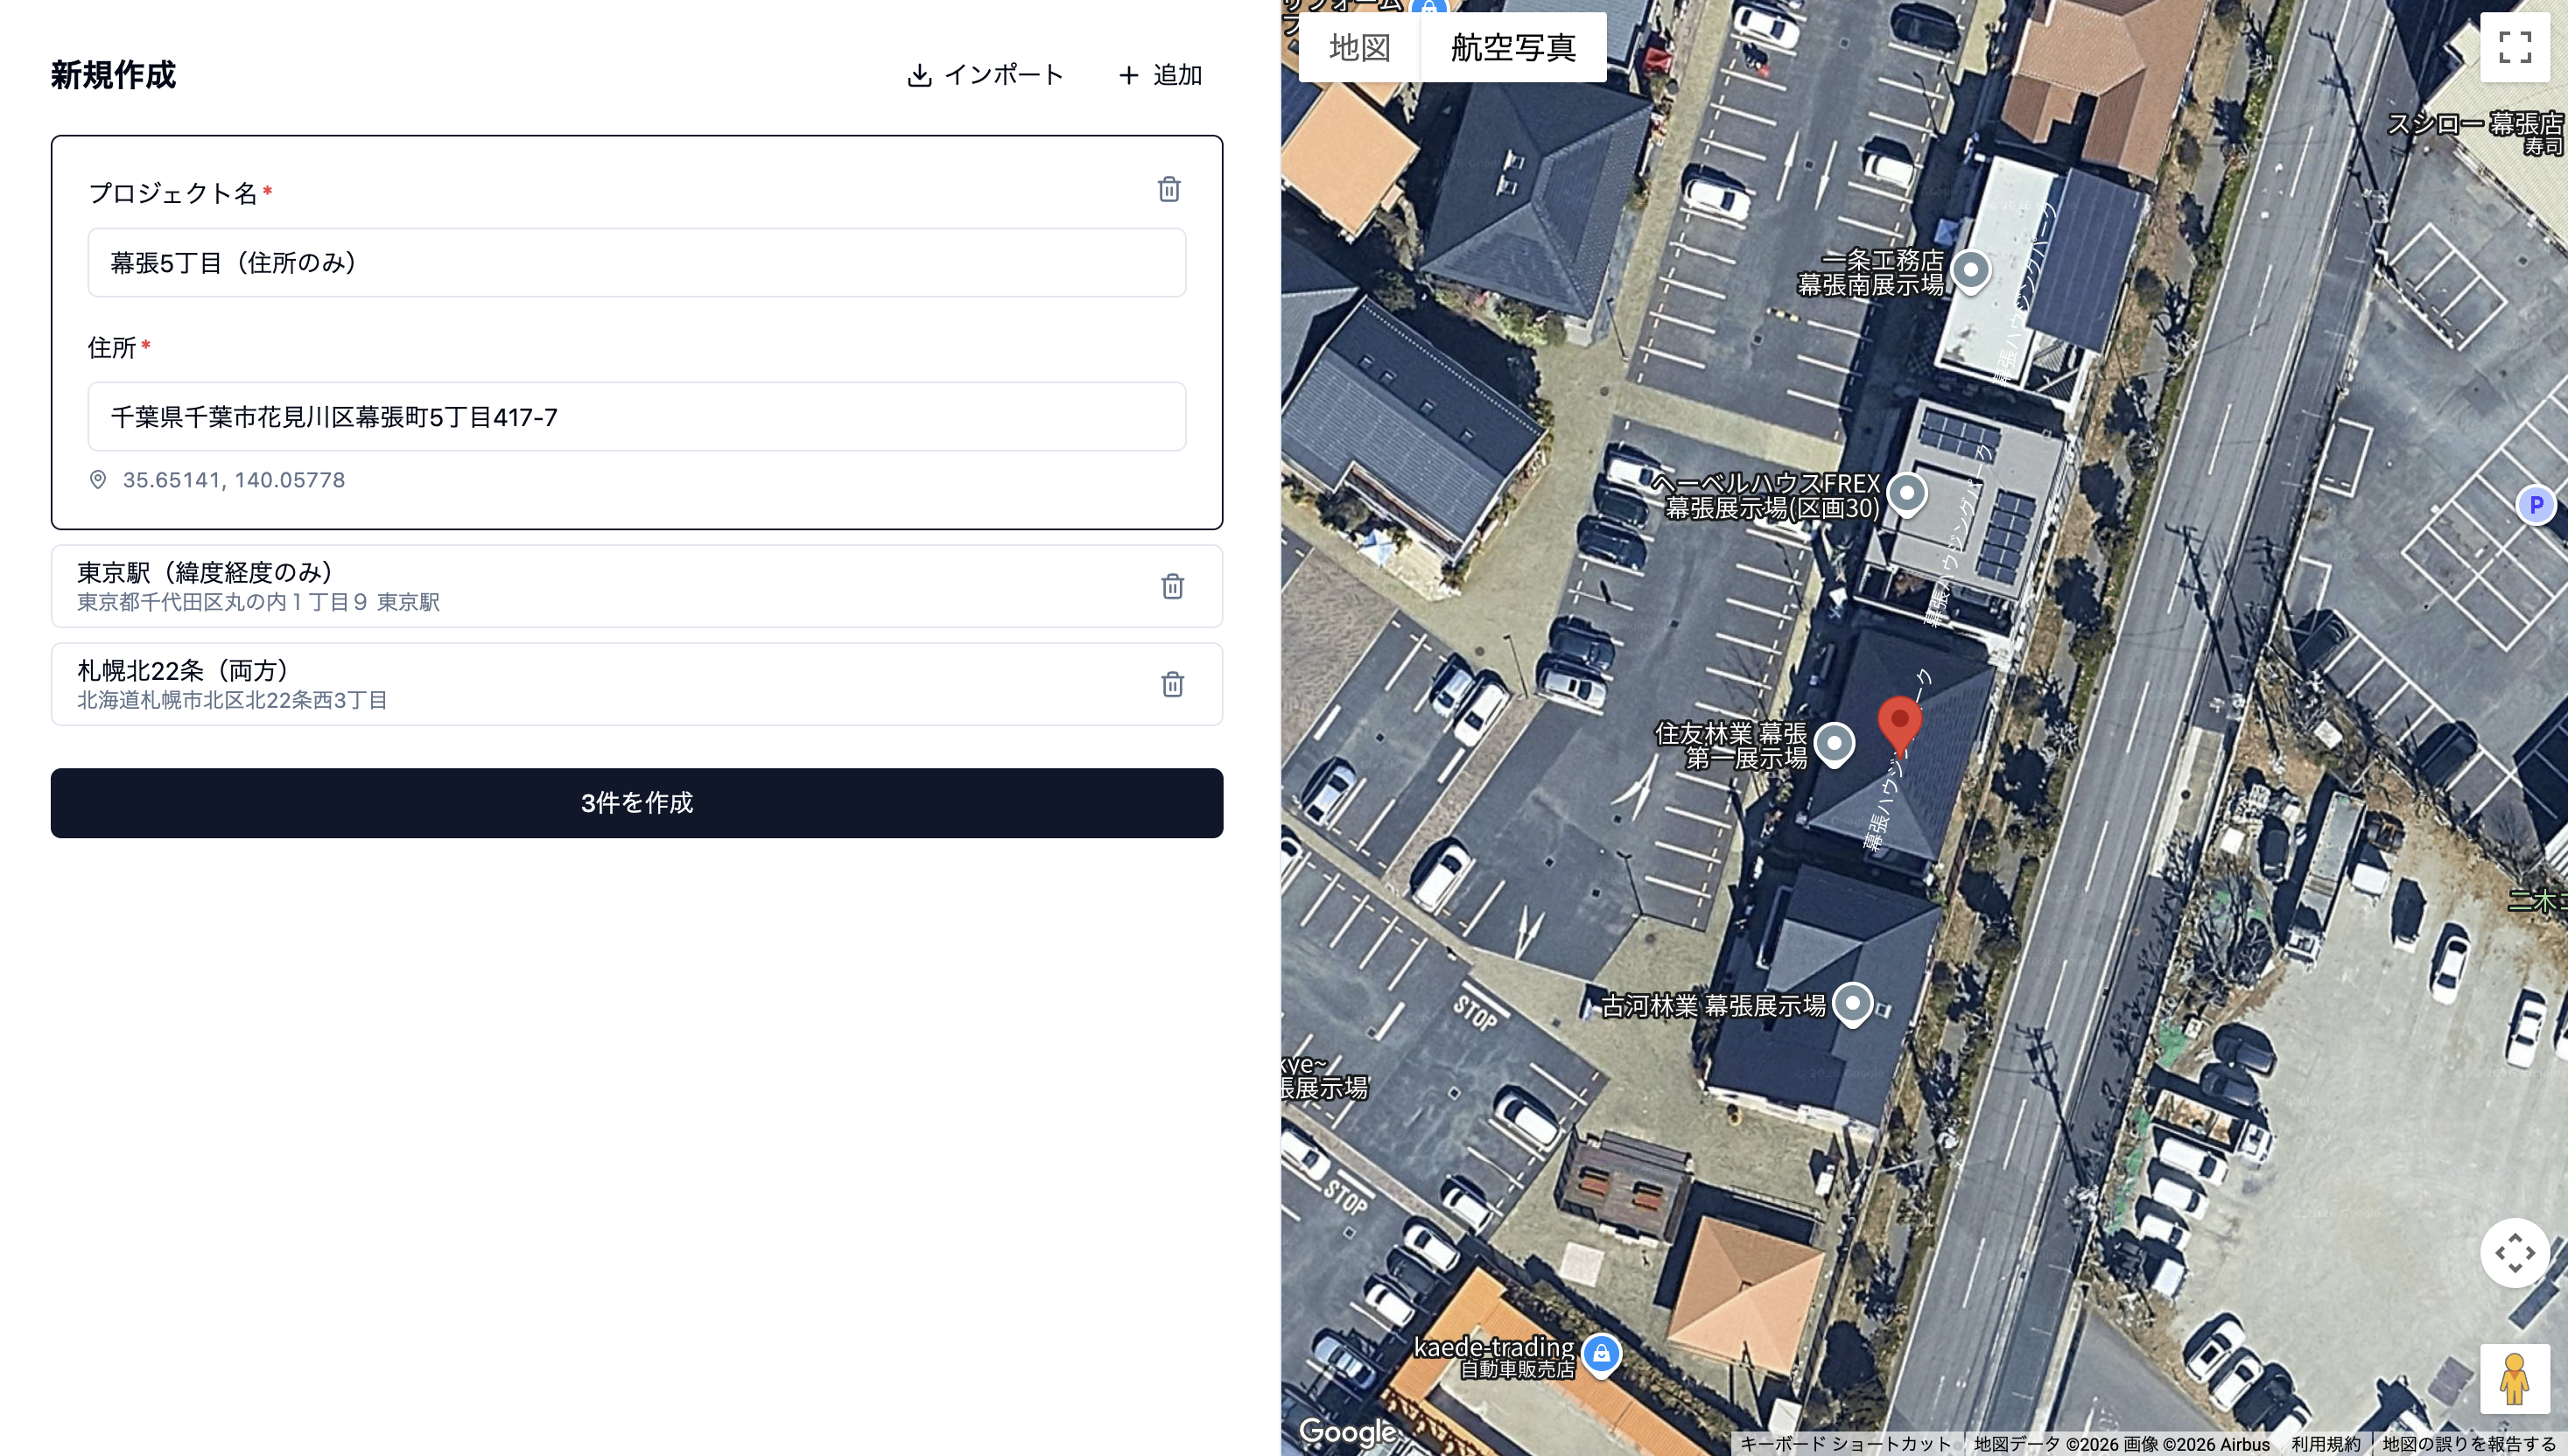Click 地図の誤りを報告する link
Image resolution: width=2568 pixels, height=1456 pixels.
click(x=2469, y=1444)
